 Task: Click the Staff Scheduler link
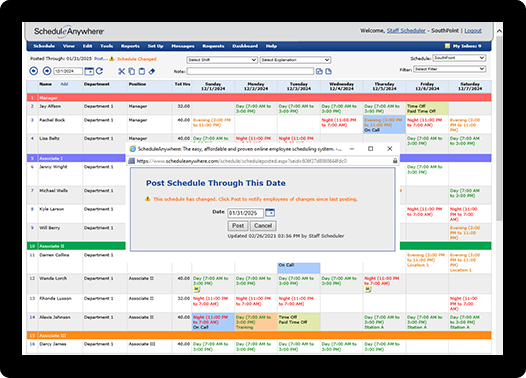coord(406,31)
